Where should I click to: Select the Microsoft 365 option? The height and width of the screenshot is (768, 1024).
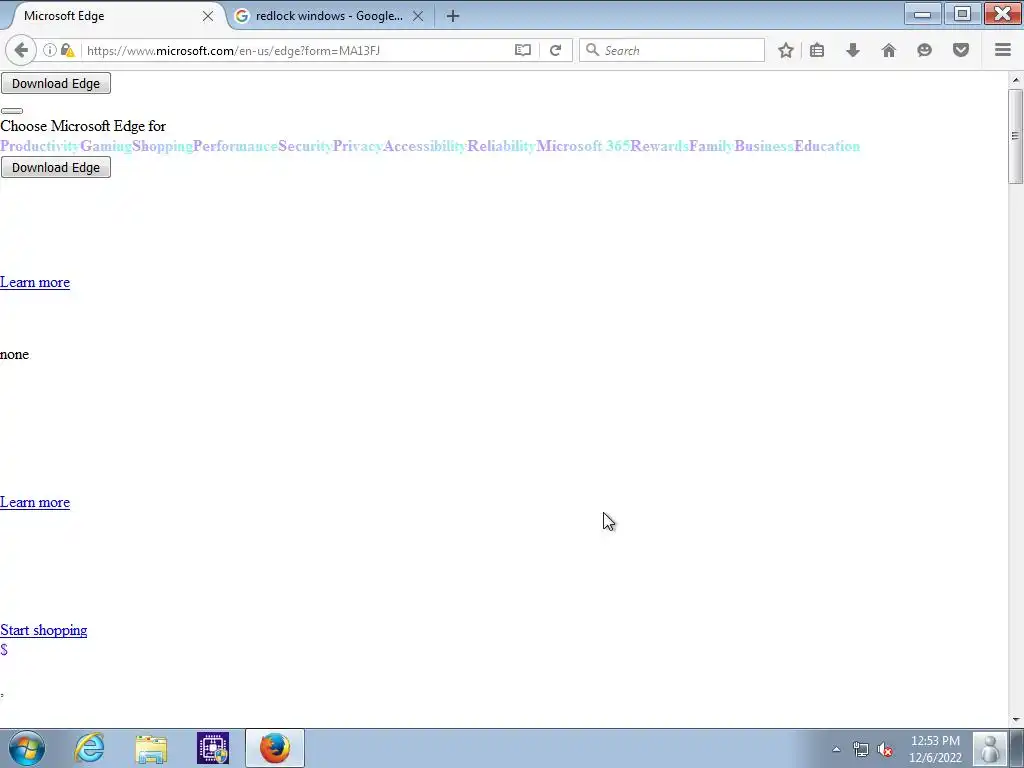click(x=583, y=146)
